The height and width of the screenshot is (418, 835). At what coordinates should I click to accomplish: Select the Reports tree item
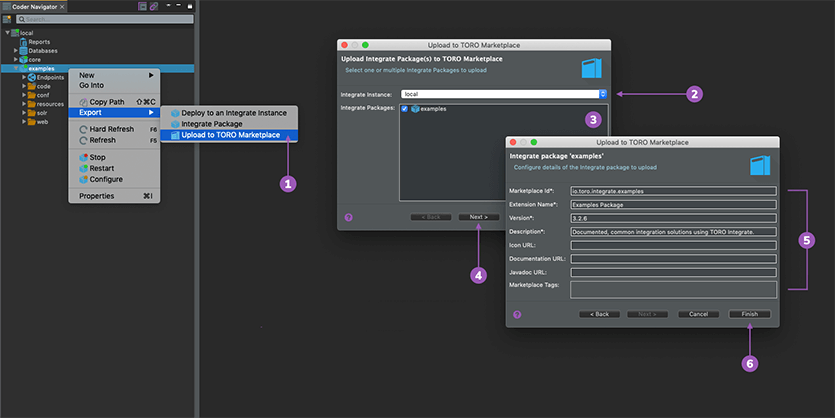pos(39,42)
